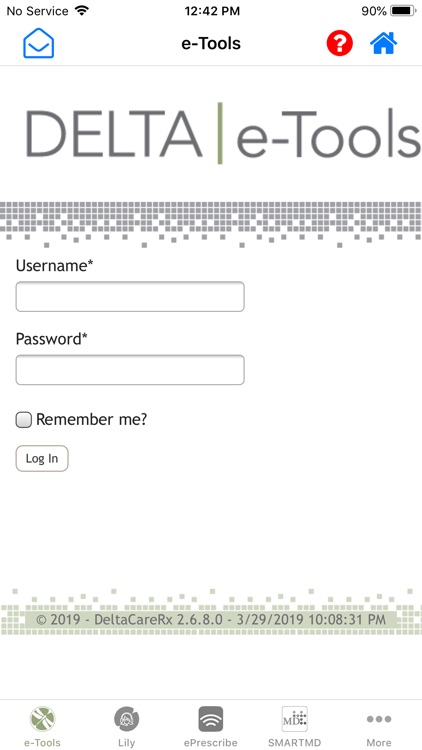
Task: Click the Remember me? label text
Action: (x=92, y=419)
